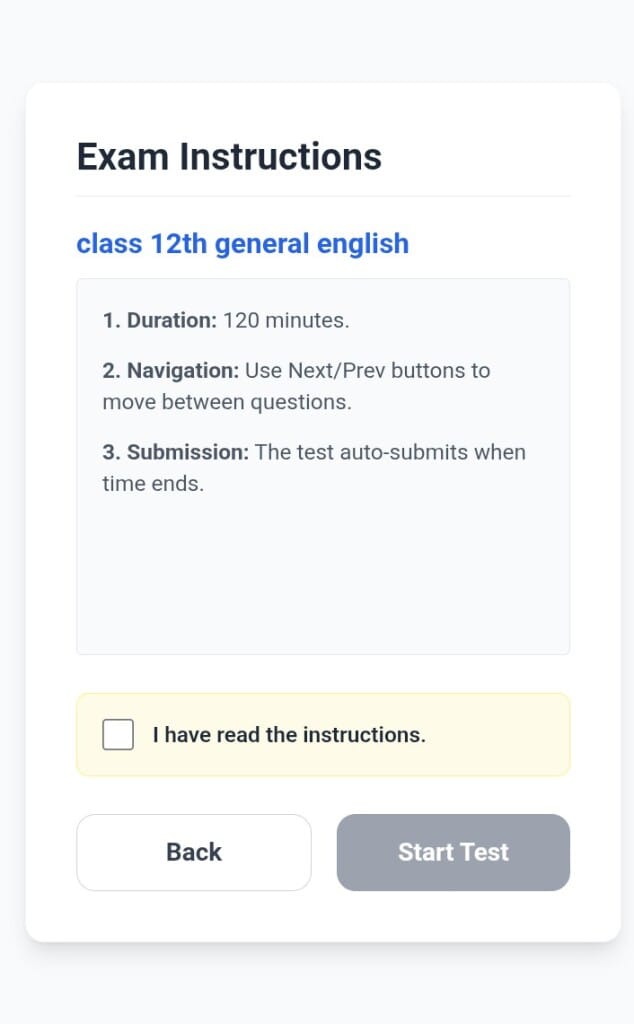Click the 'The test auto-submits when' text

390,452
